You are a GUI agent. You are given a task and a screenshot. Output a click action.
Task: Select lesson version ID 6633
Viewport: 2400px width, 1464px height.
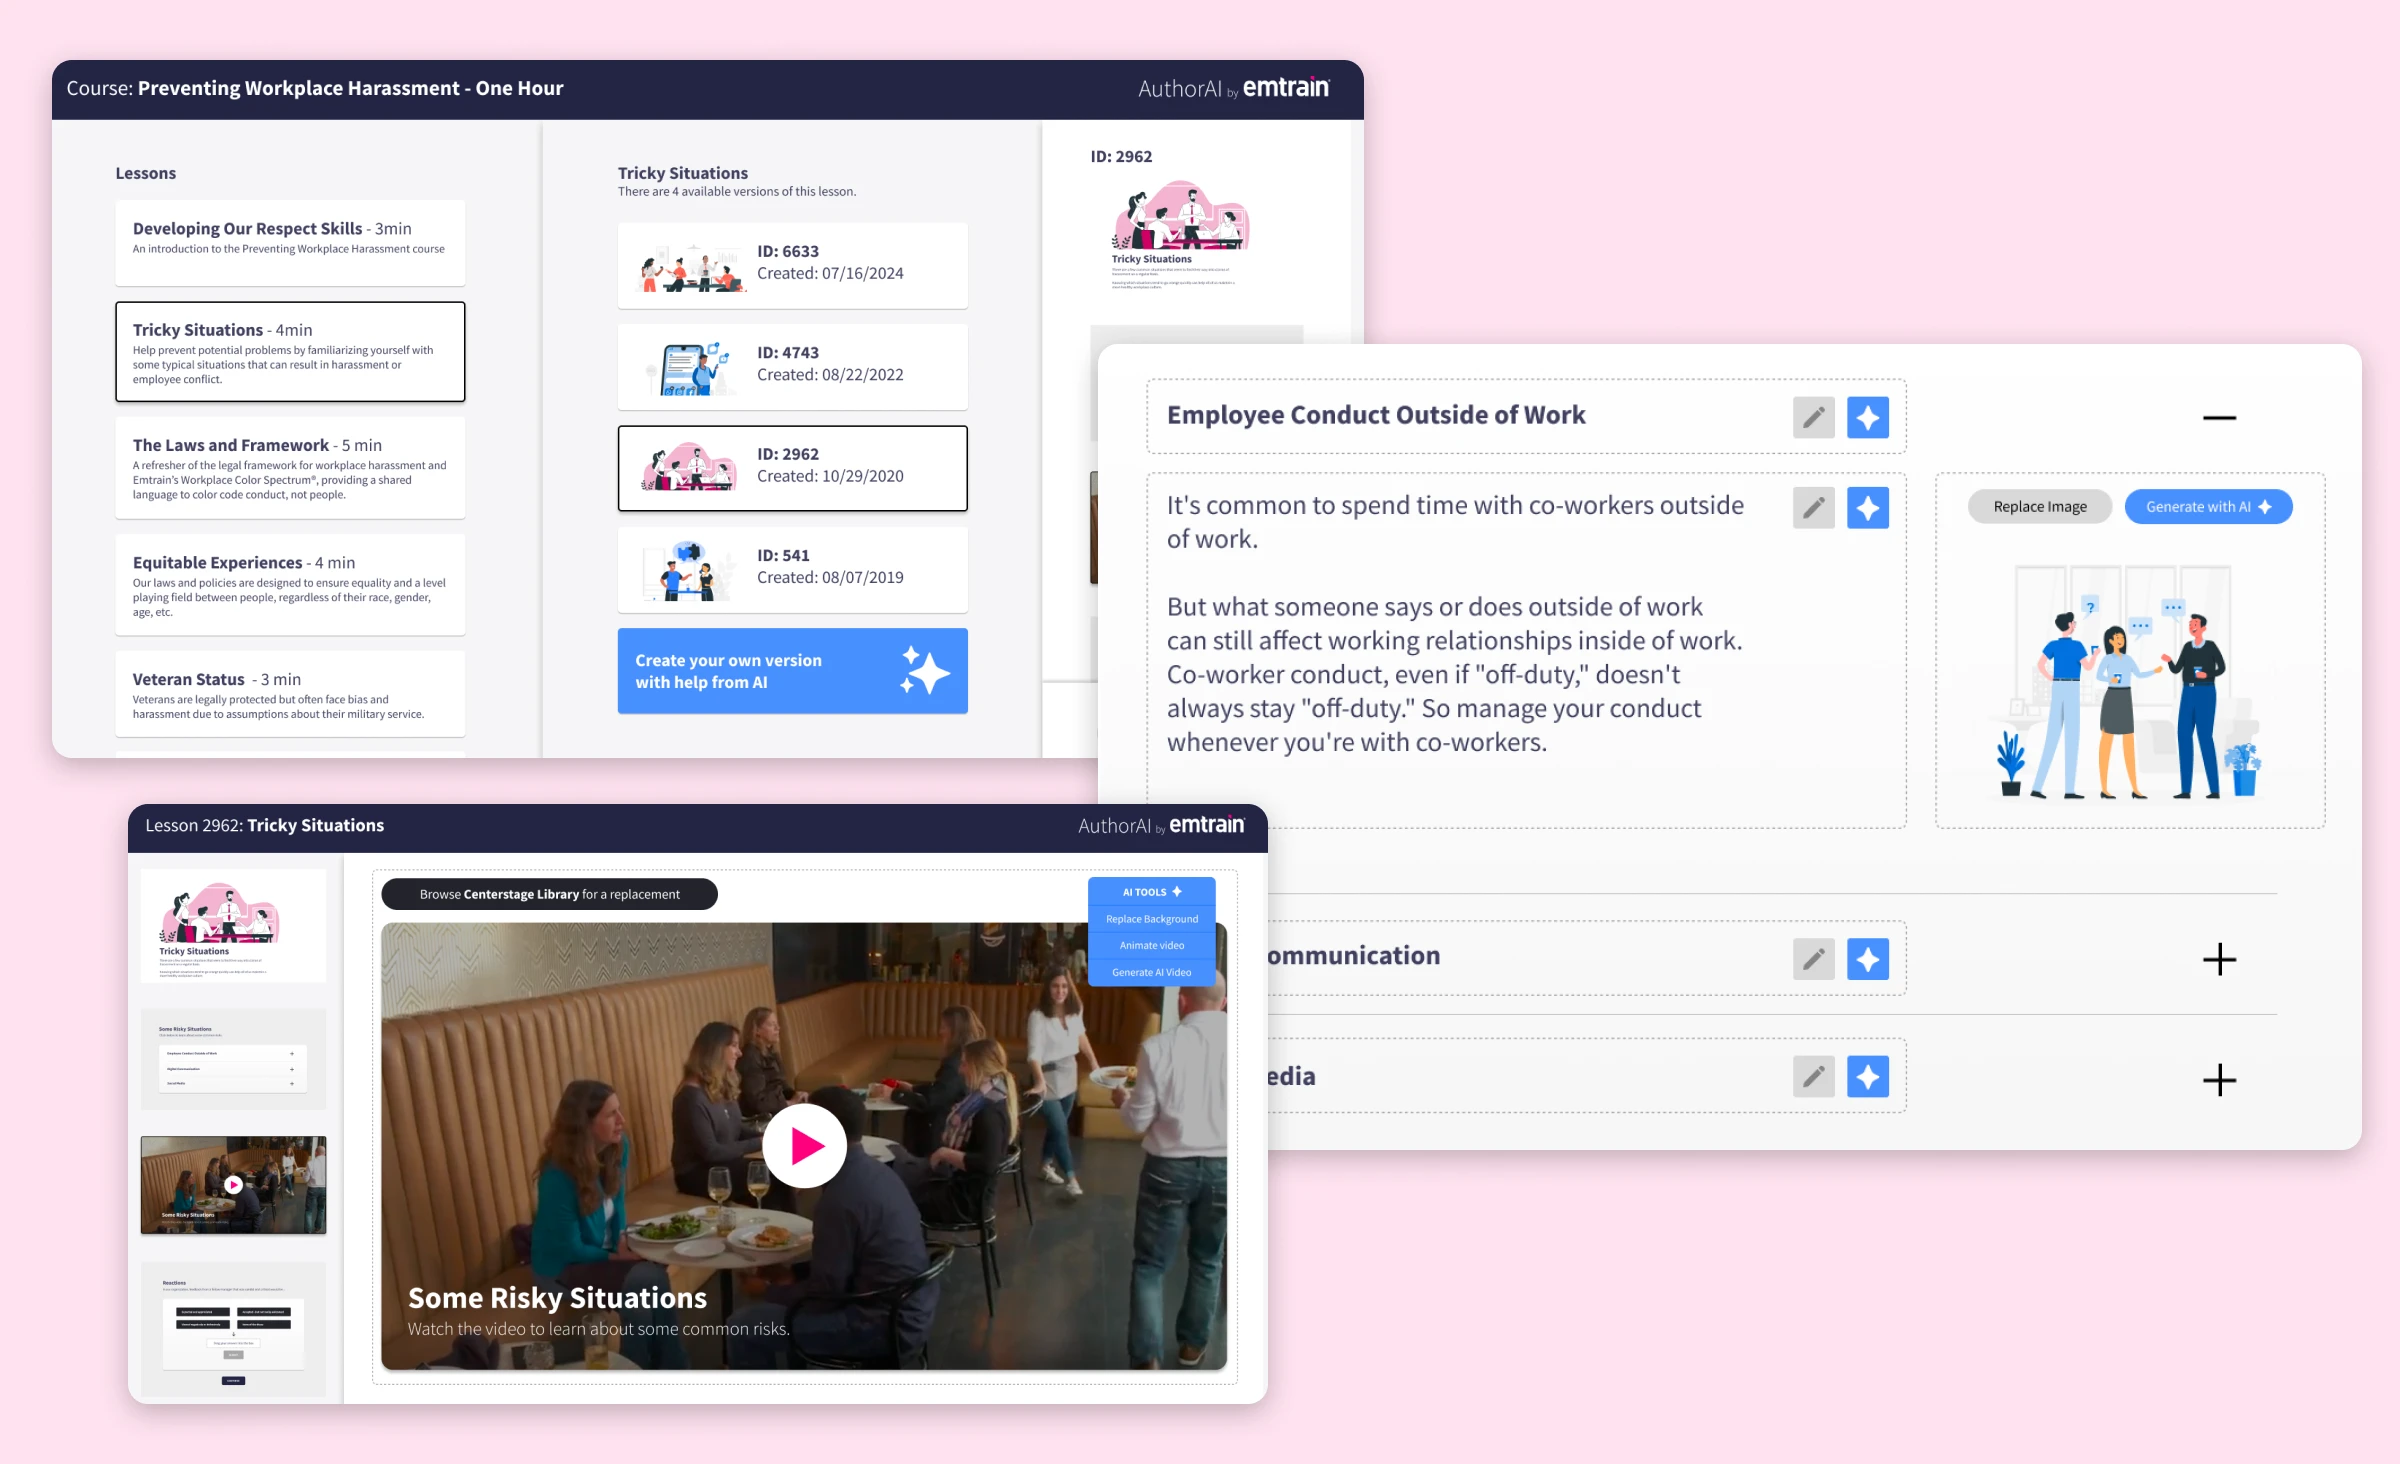coord(792,264)
